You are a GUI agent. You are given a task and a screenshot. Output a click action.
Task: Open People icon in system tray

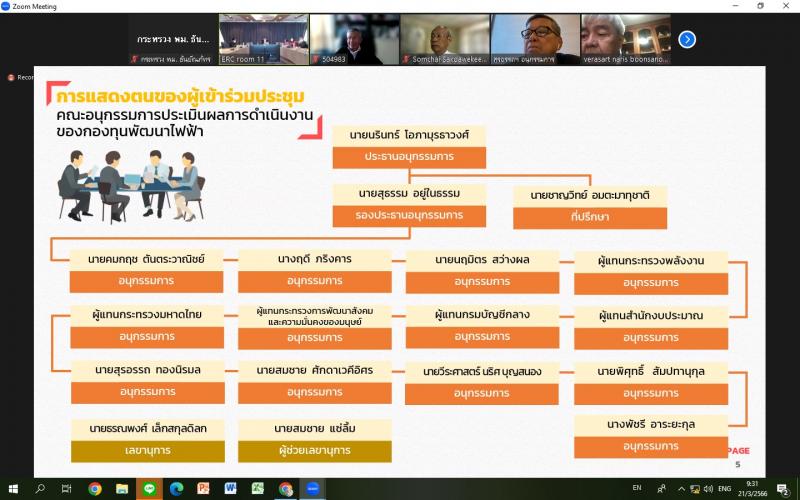(x=662, y=489)
